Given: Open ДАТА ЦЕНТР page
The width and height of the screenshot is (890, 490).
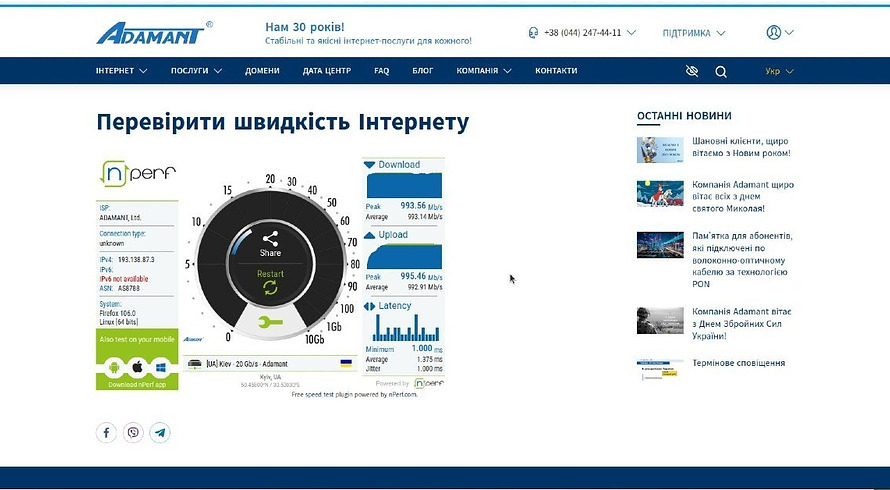Looking at the screenshot, I should [x=327, y=71].
